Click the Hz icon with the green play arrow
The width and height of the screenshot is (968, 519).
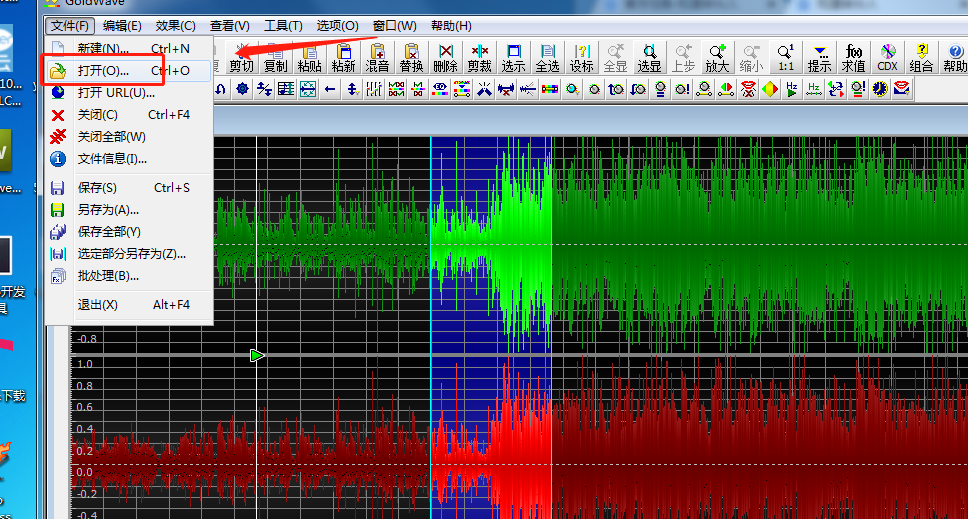pyautogui.click(x=791, y=90)
